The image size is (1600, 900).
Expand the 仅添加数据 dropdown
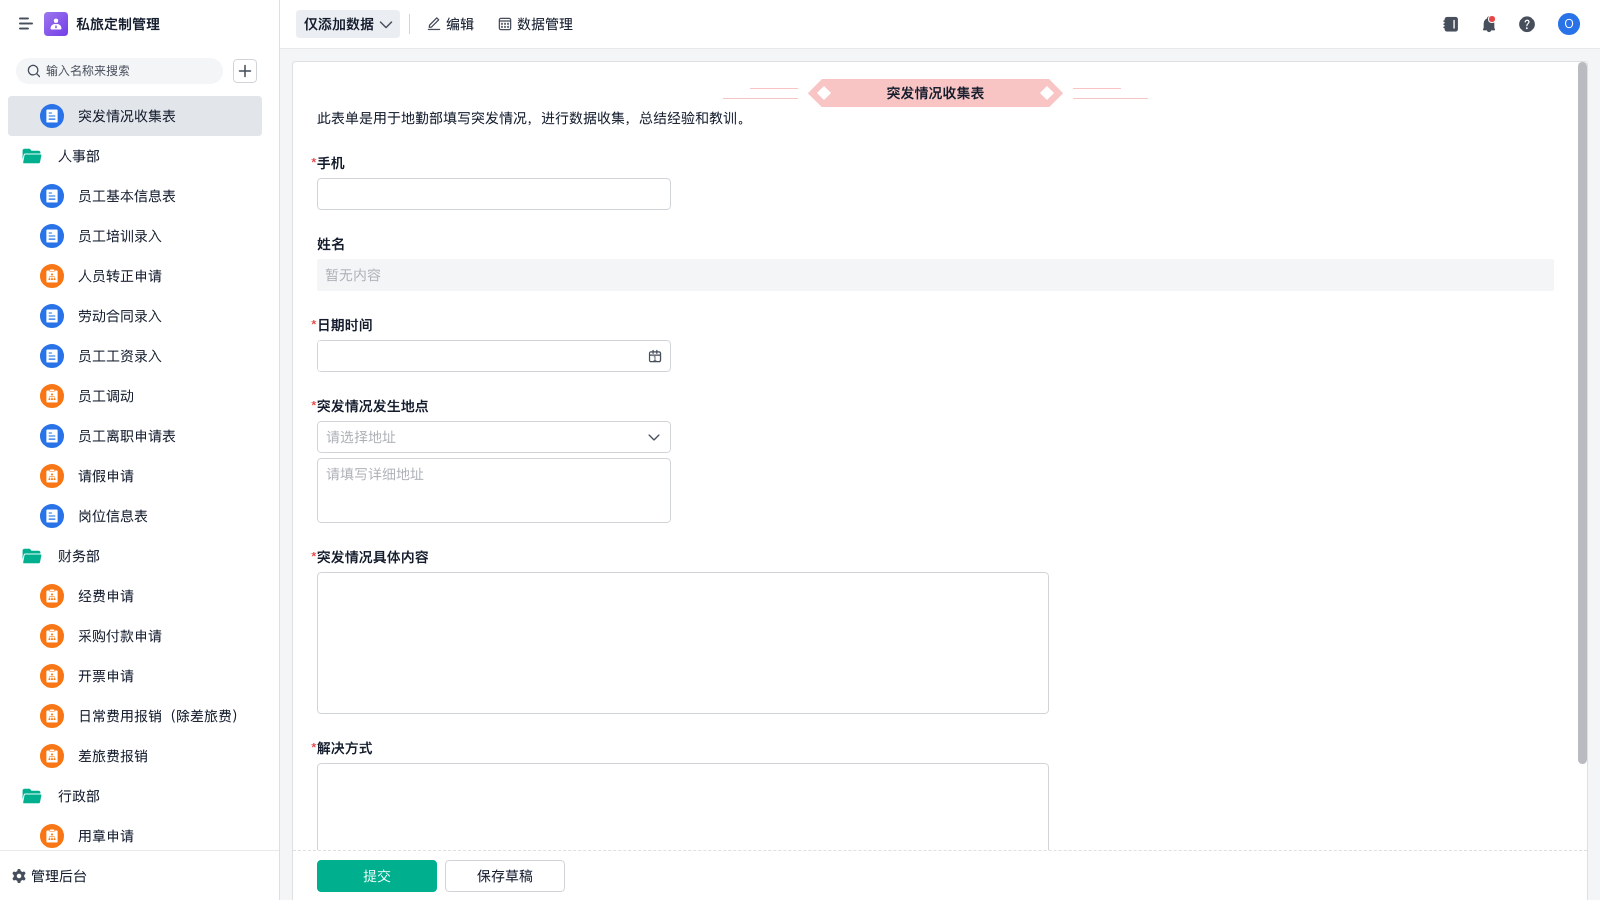[348, 24]
